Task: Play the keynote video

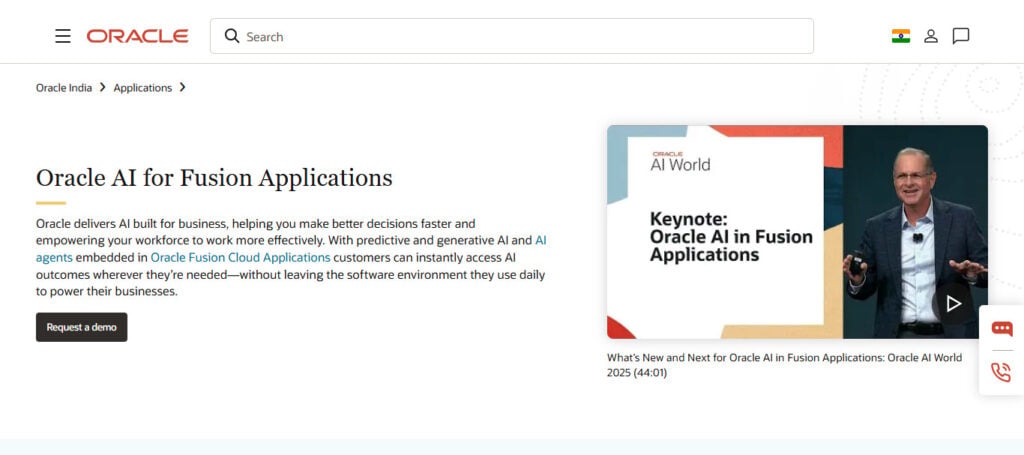Action: 953,304
